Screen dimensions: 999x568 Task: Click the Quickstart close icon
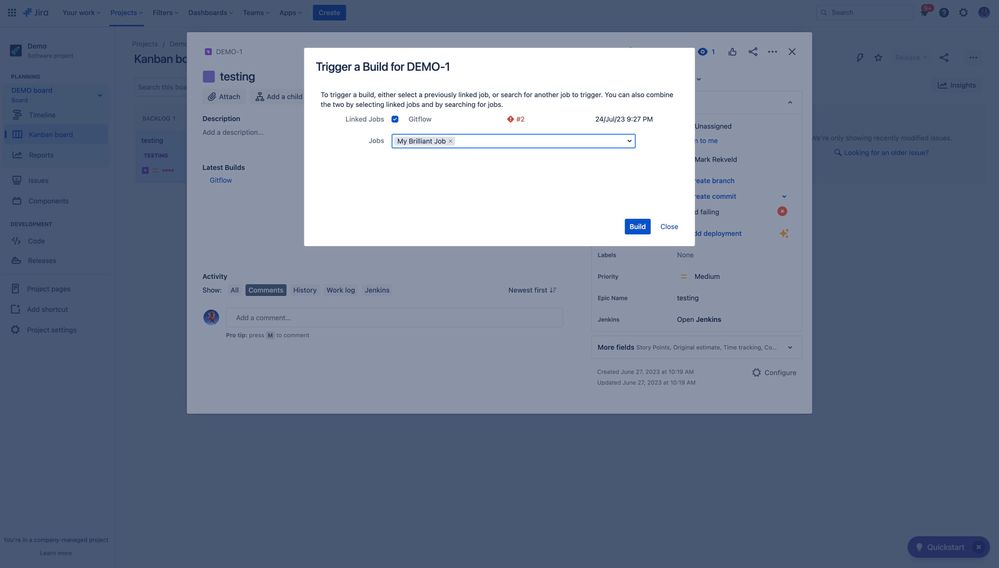(x=979, y=547)
